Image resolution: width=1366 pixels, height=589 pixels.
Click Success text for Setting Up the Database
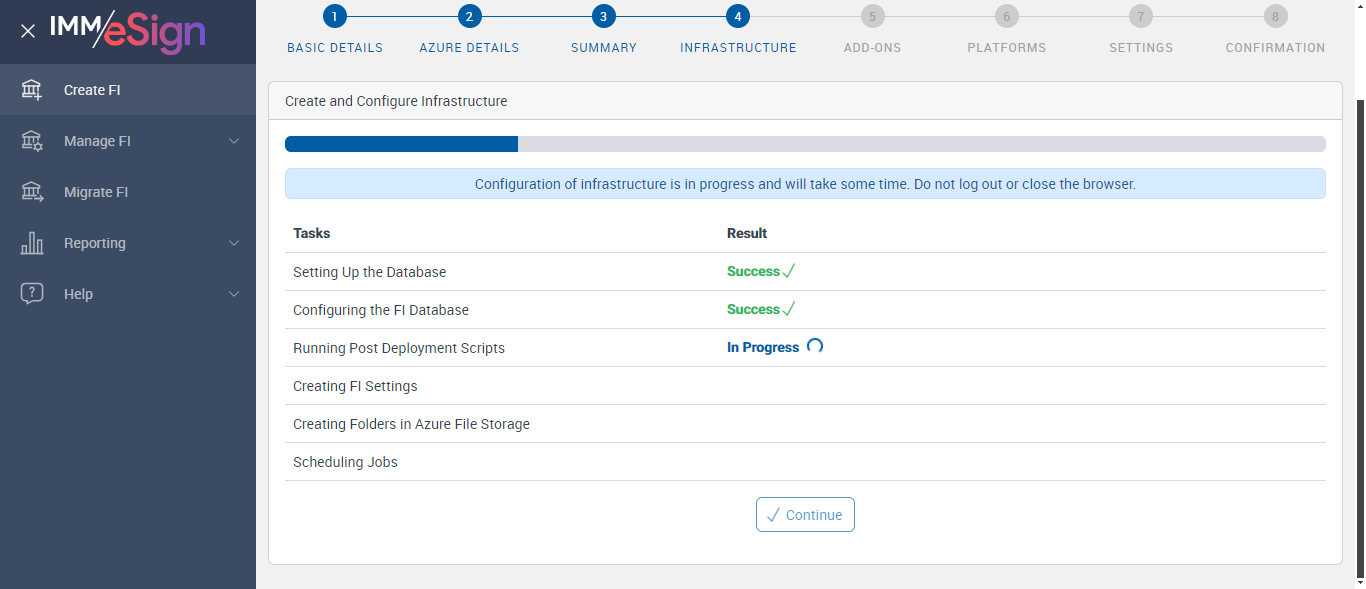[x=753, y=271]
